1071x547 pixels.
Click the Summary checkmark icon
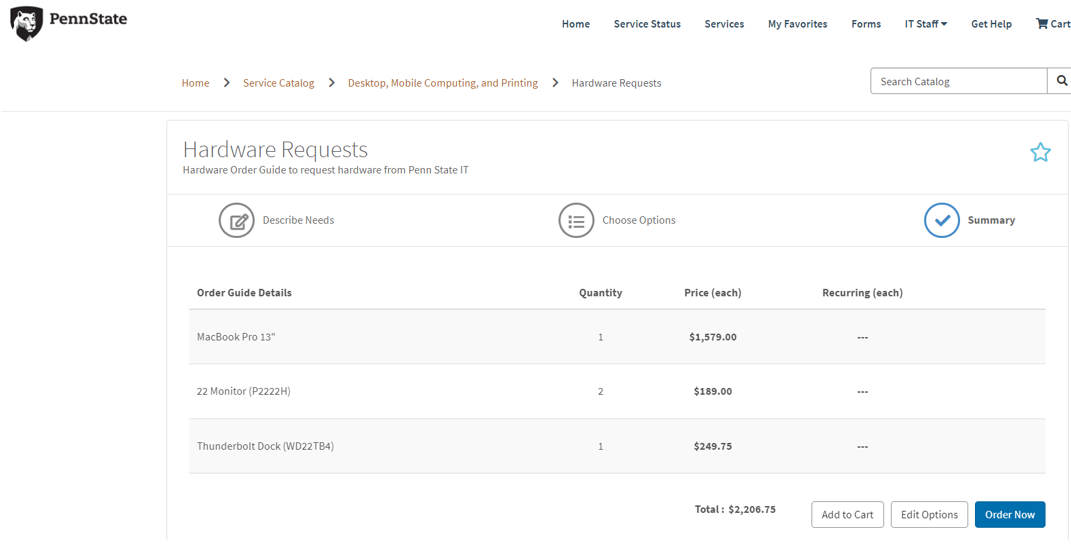(x=941, y=221)
